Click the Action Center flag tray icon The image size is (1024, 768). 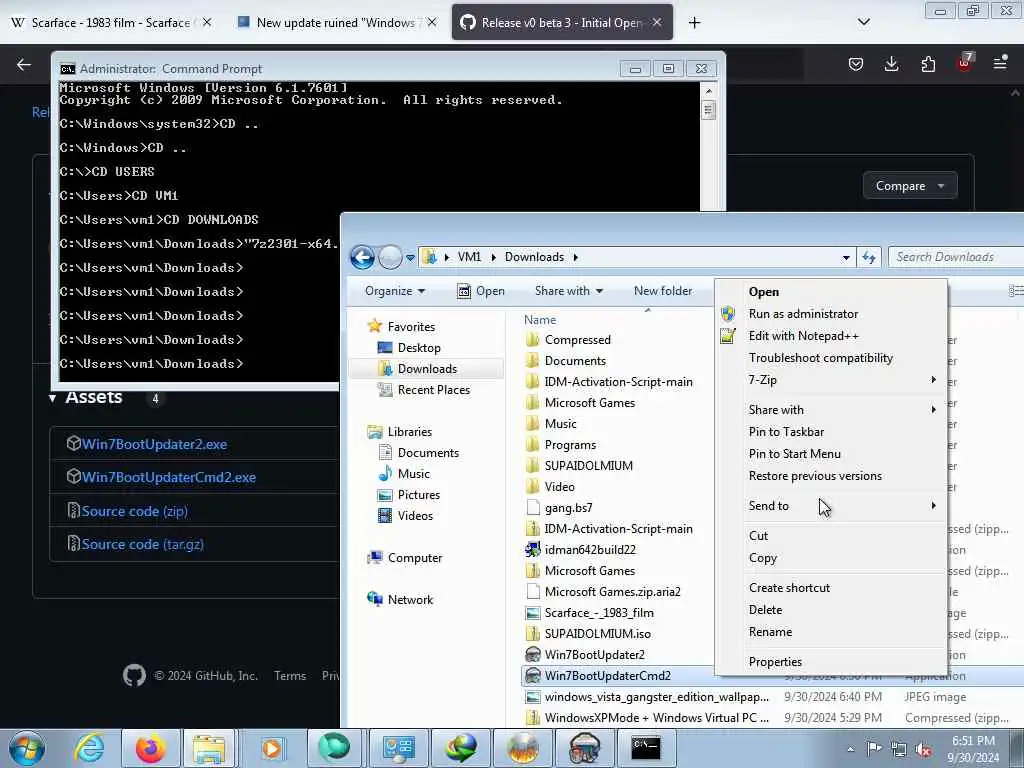874,748
